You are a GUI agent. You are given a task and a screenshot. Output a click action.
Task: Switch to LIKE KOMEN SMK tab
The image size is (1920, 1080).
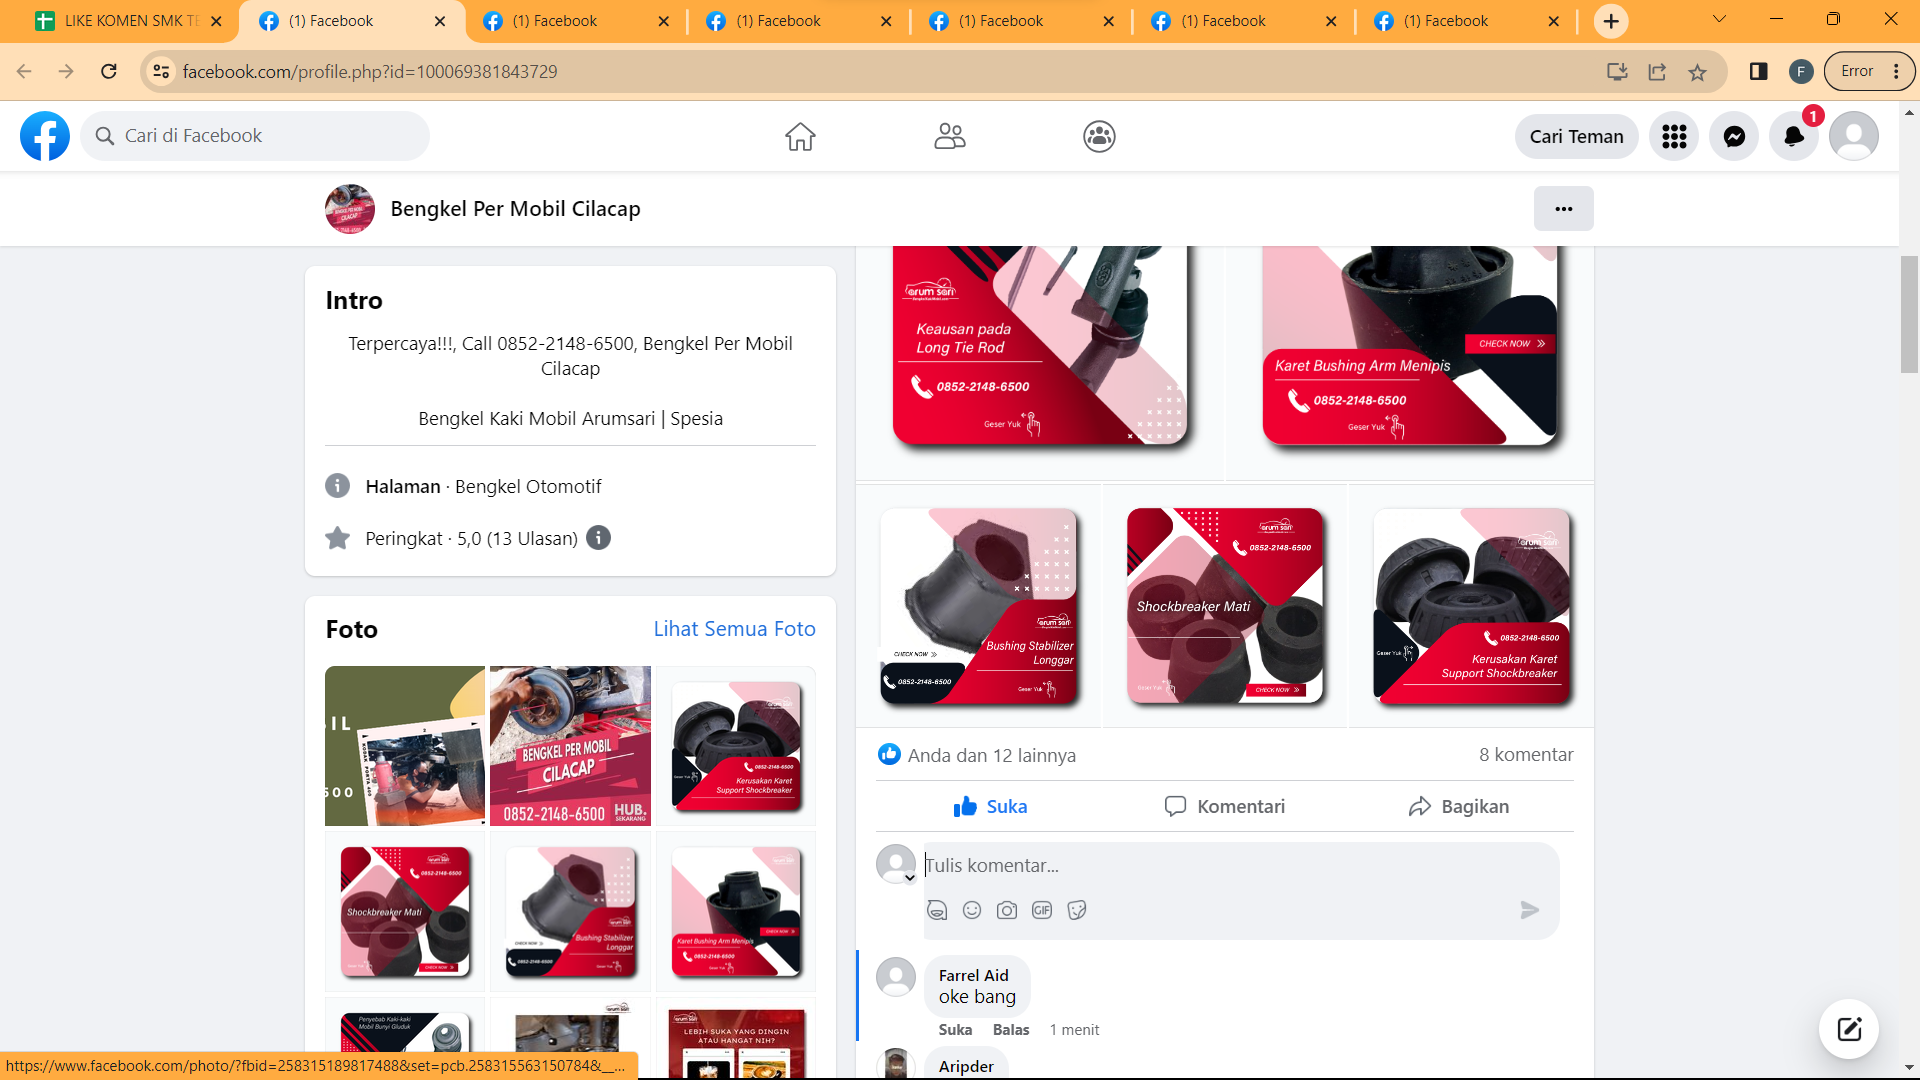coord(120,21)
